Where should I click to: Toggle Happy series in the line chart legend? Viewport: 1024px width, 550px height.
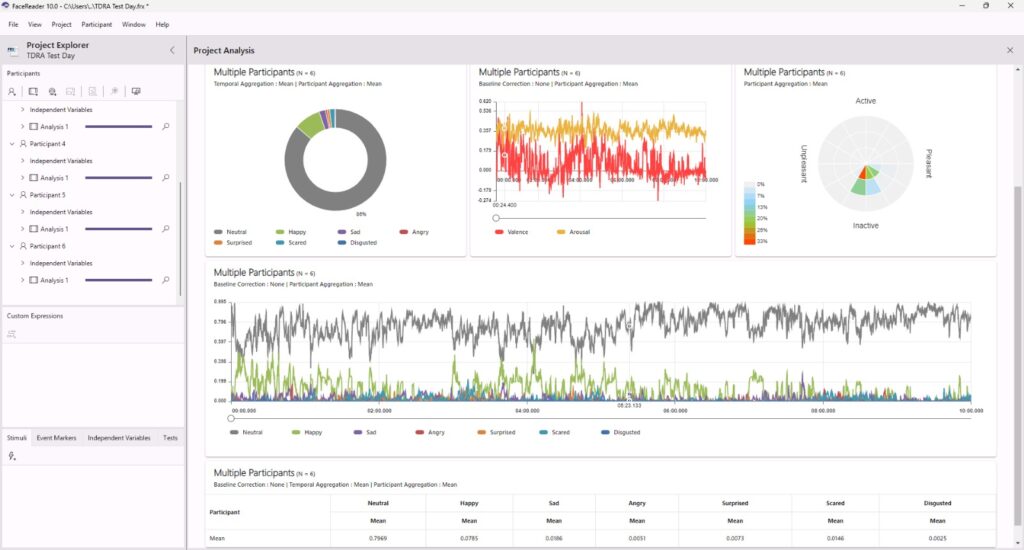coord(309,432)
